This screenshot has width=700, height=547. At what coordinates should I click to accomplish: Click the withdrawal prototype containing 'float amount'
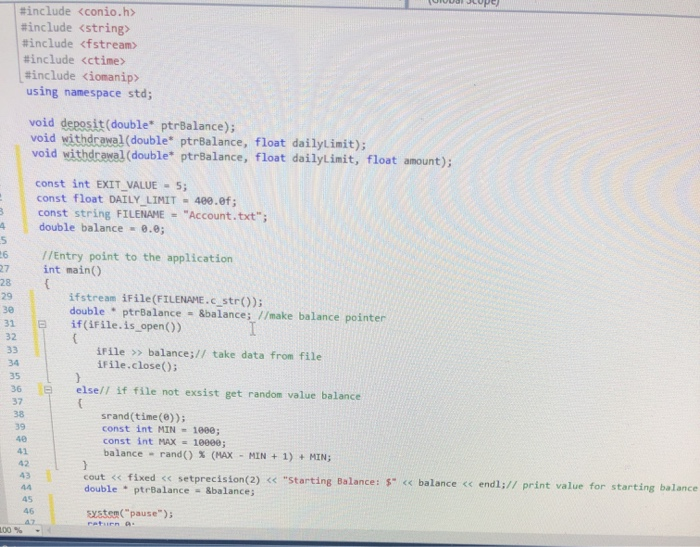[242, 157]
